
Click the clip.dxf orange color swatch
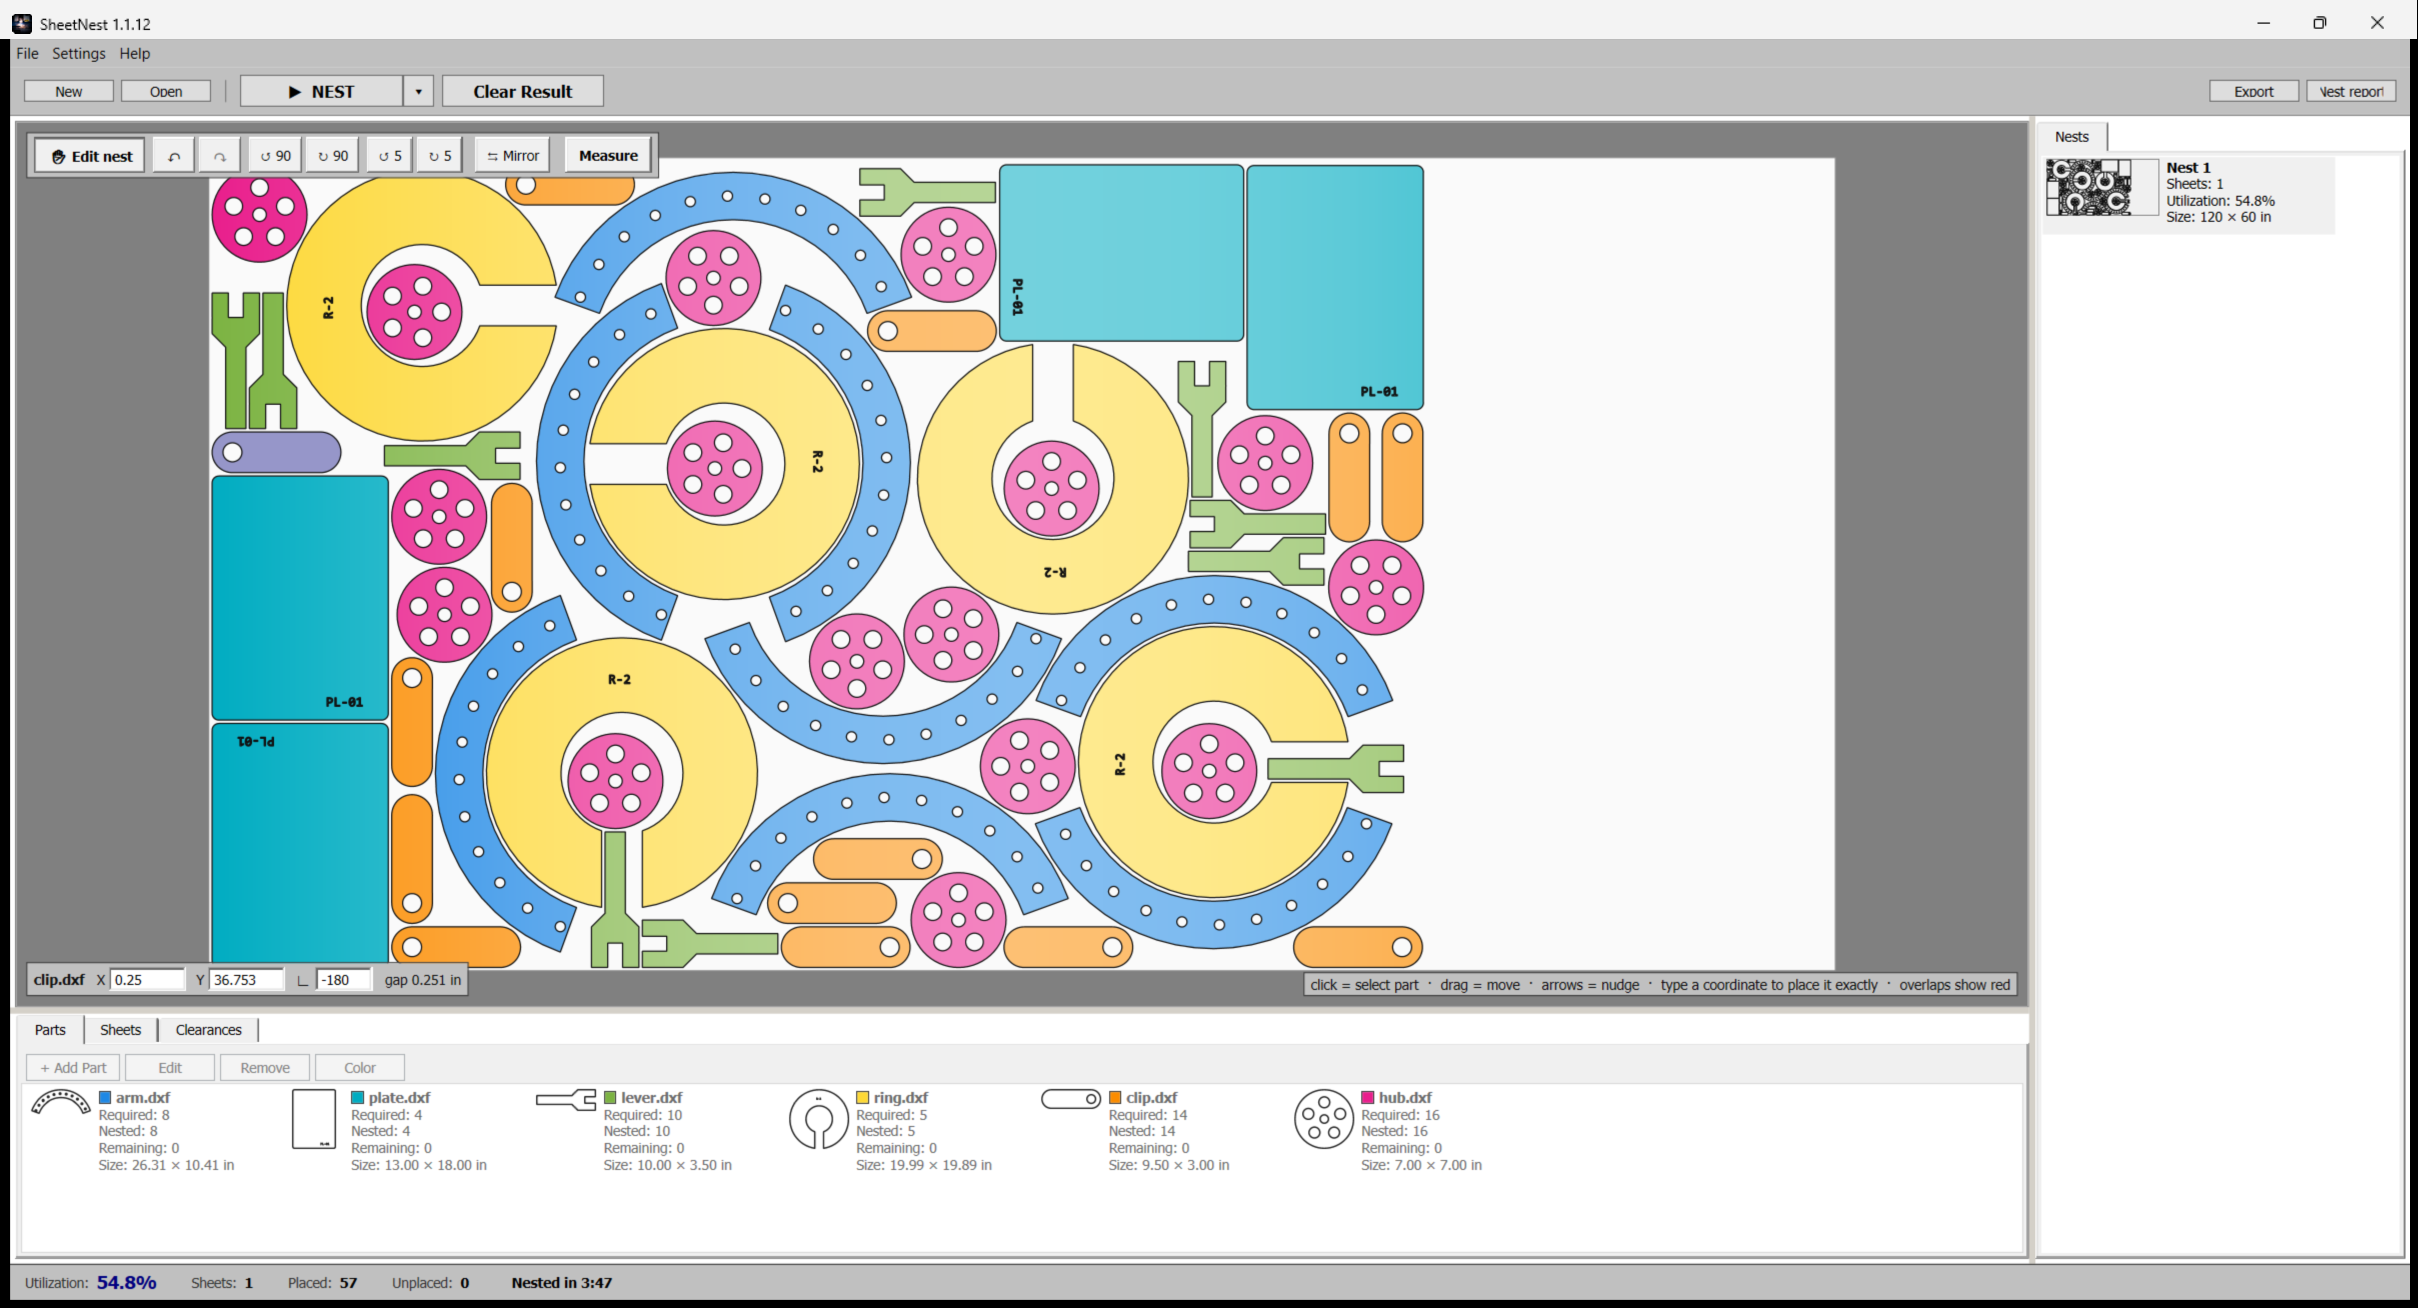[x=1115, y=1098]
